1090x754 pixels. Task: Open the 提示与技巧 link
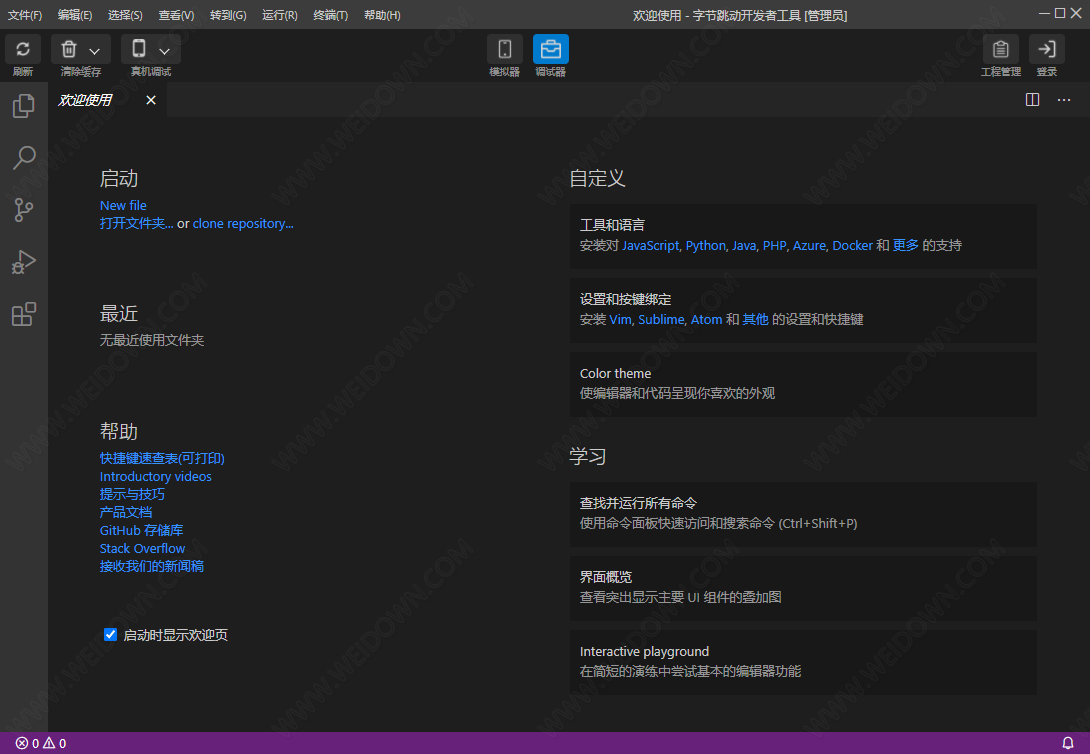pyautogui.click(x=132, y=494)
